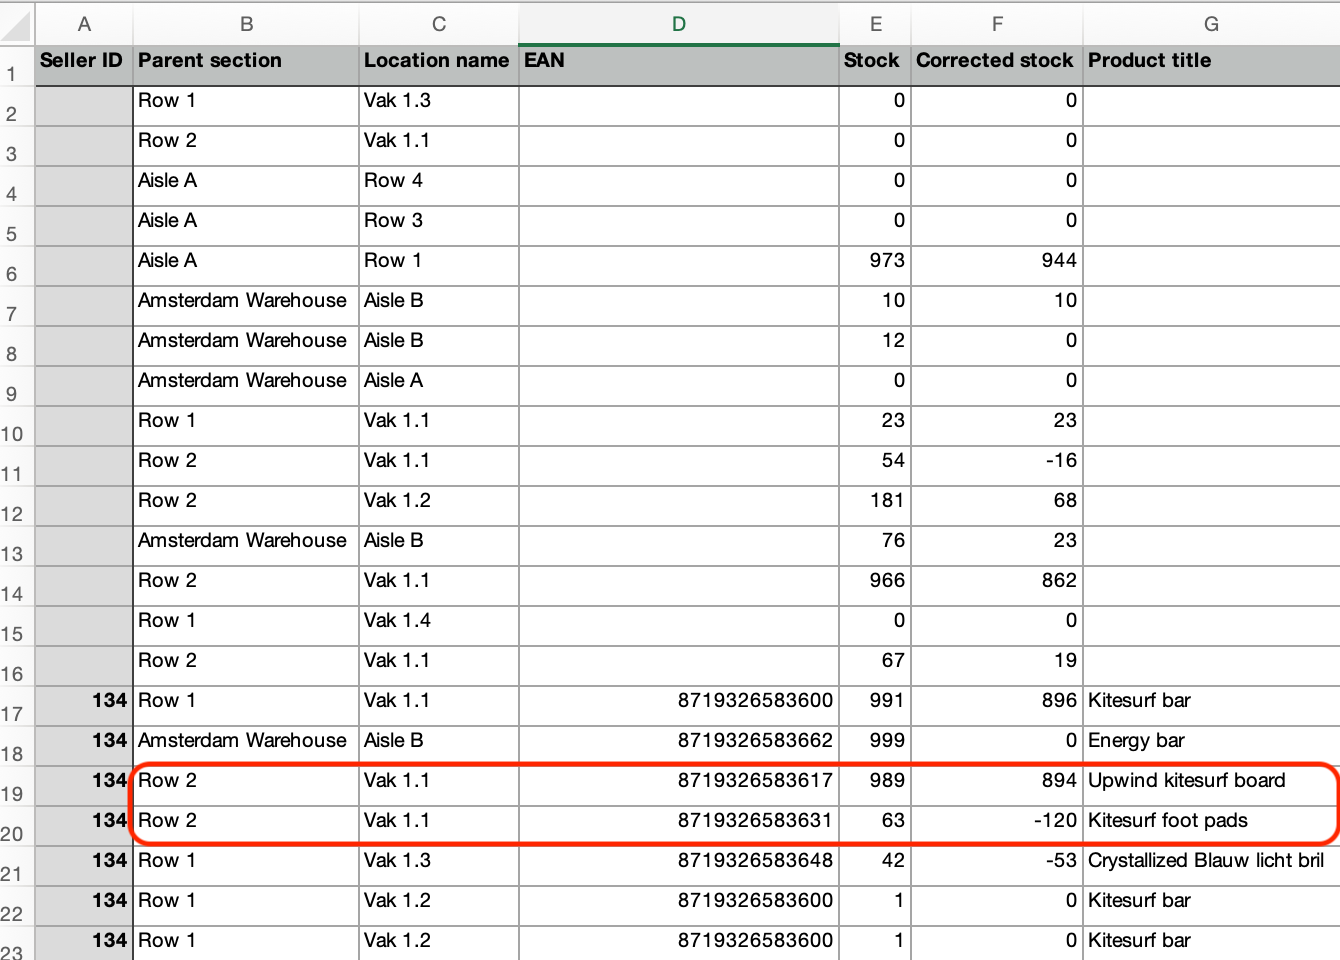Select column C header
This screenshot has height=960, width=1340.
(439, 23)
